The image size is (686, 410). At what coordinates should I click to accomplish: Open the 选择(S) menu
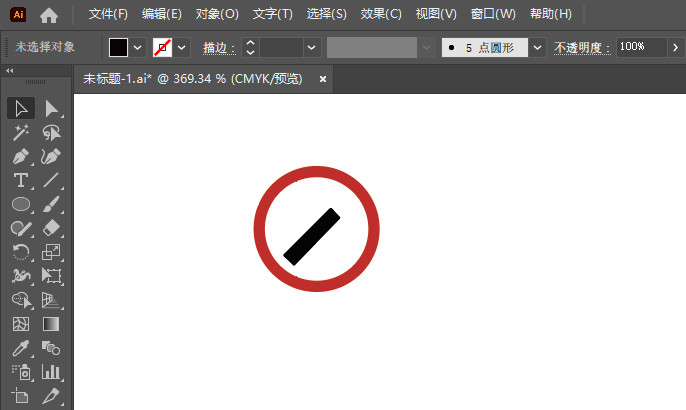click(x=326, y=14)
